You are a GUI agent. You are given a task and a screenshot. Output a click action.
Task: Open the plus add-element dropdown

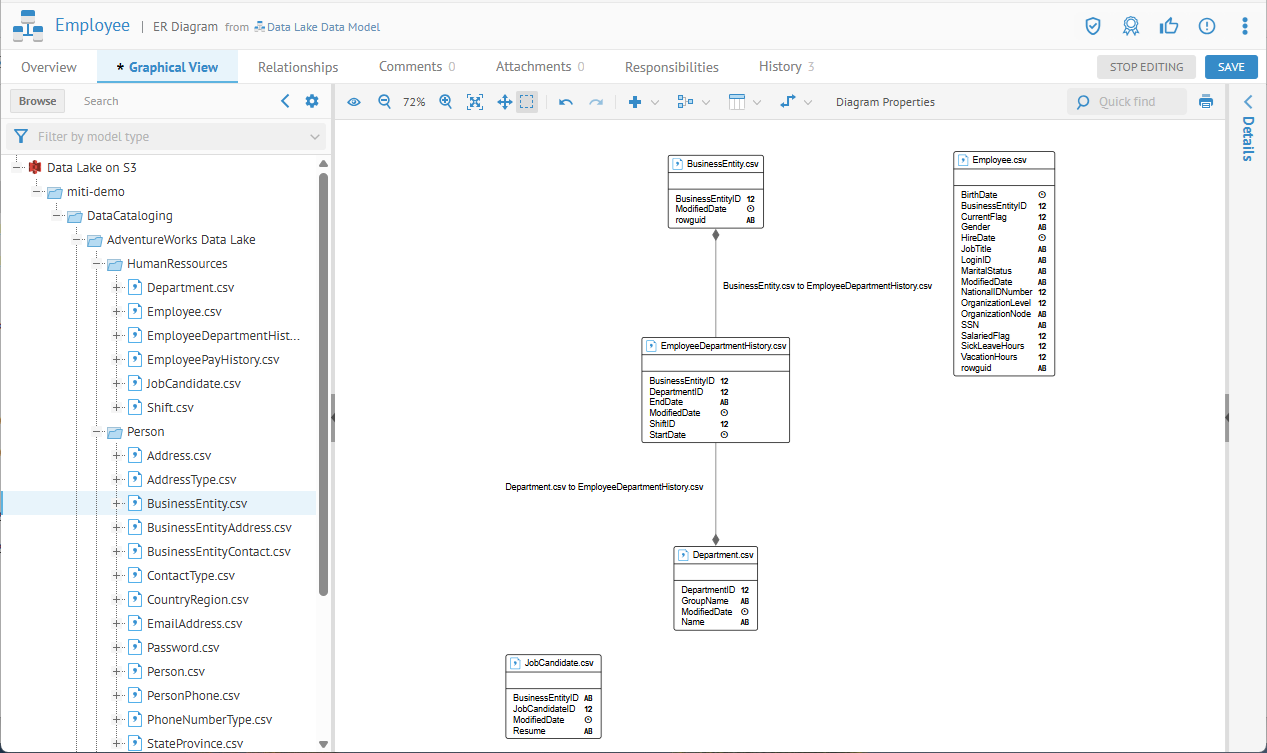click(x=642, y=102)
